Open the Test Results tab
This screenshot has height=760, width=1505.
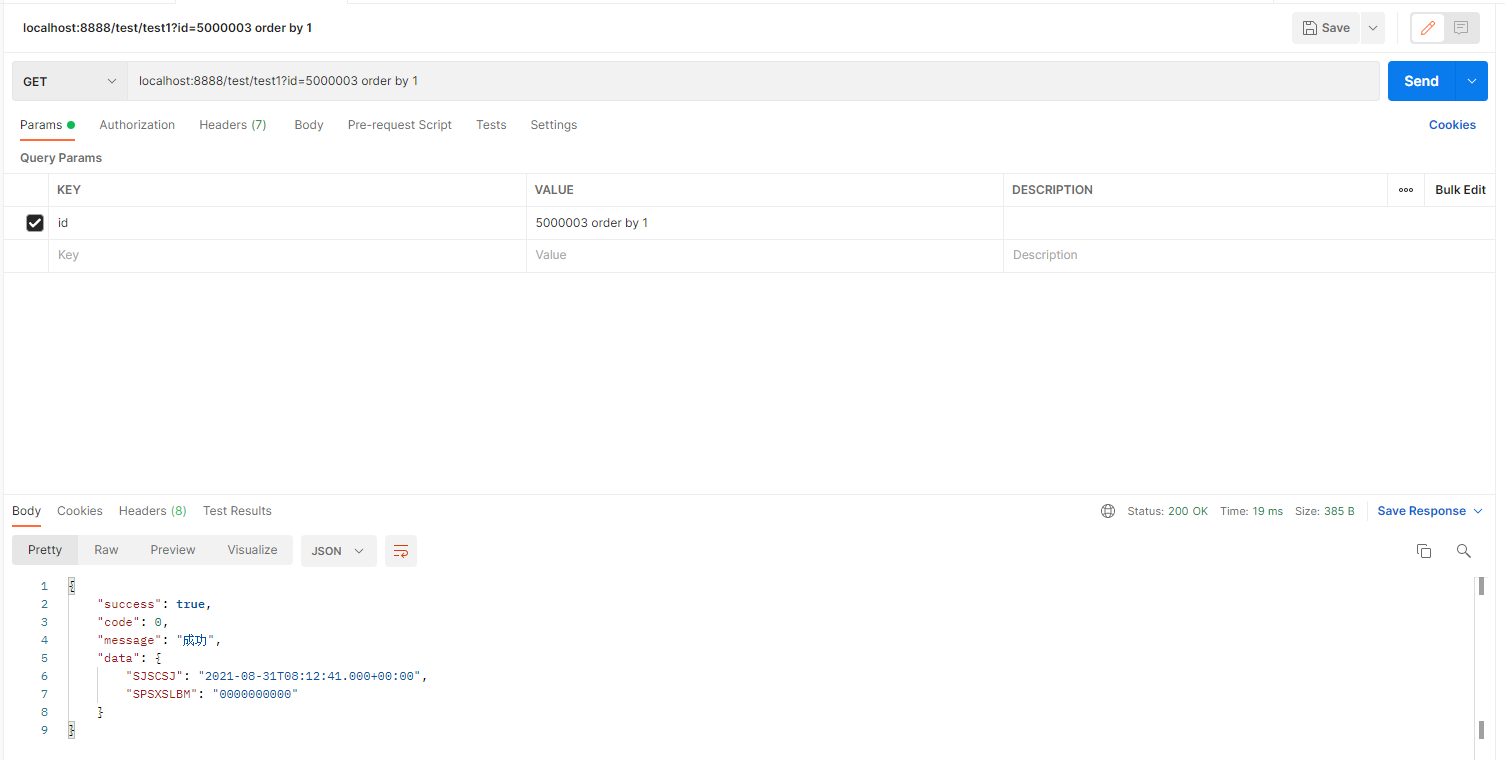coord(237,511)
